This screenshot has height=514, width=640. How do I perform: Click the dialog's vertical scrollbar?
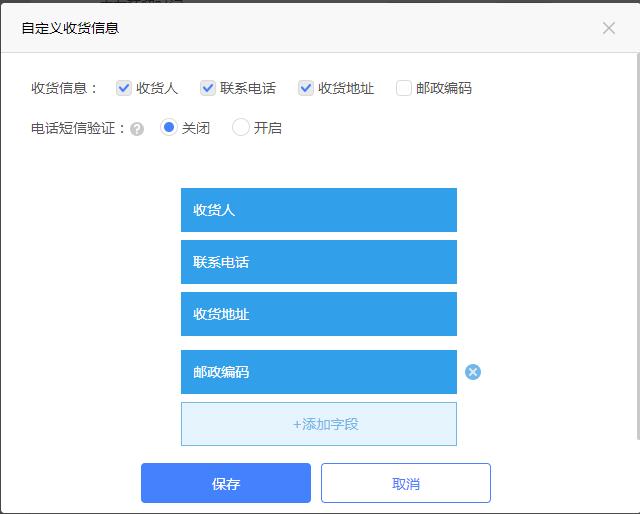tap(638, 245)
